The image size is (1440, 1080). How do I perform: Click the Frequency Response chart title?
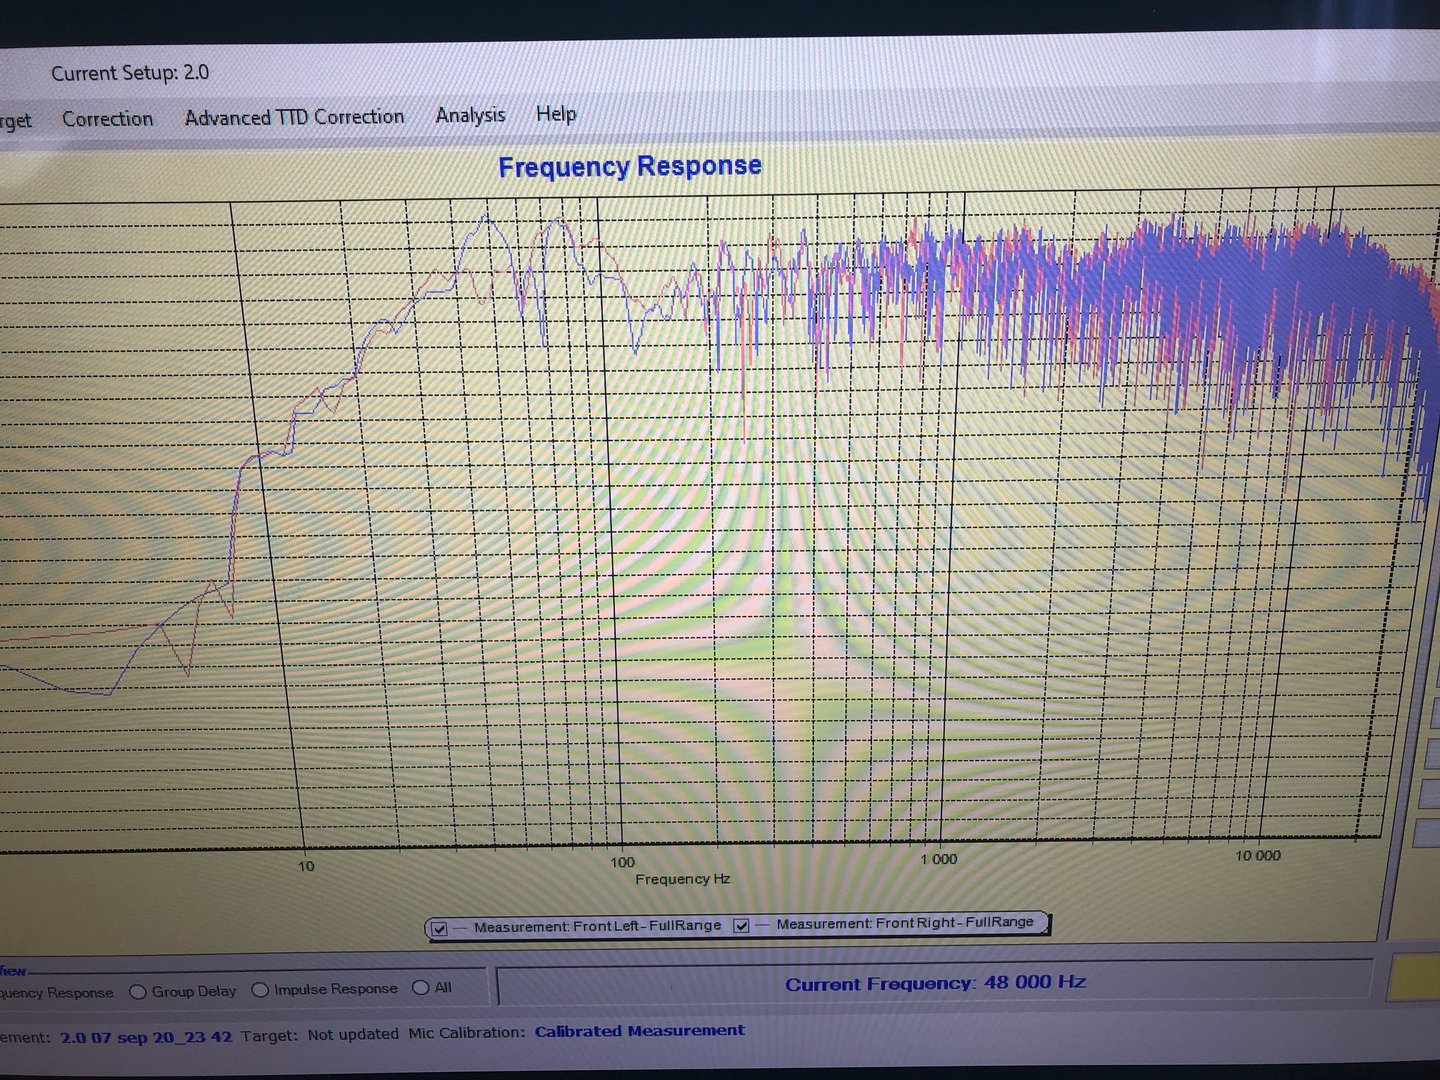point(630,166)
